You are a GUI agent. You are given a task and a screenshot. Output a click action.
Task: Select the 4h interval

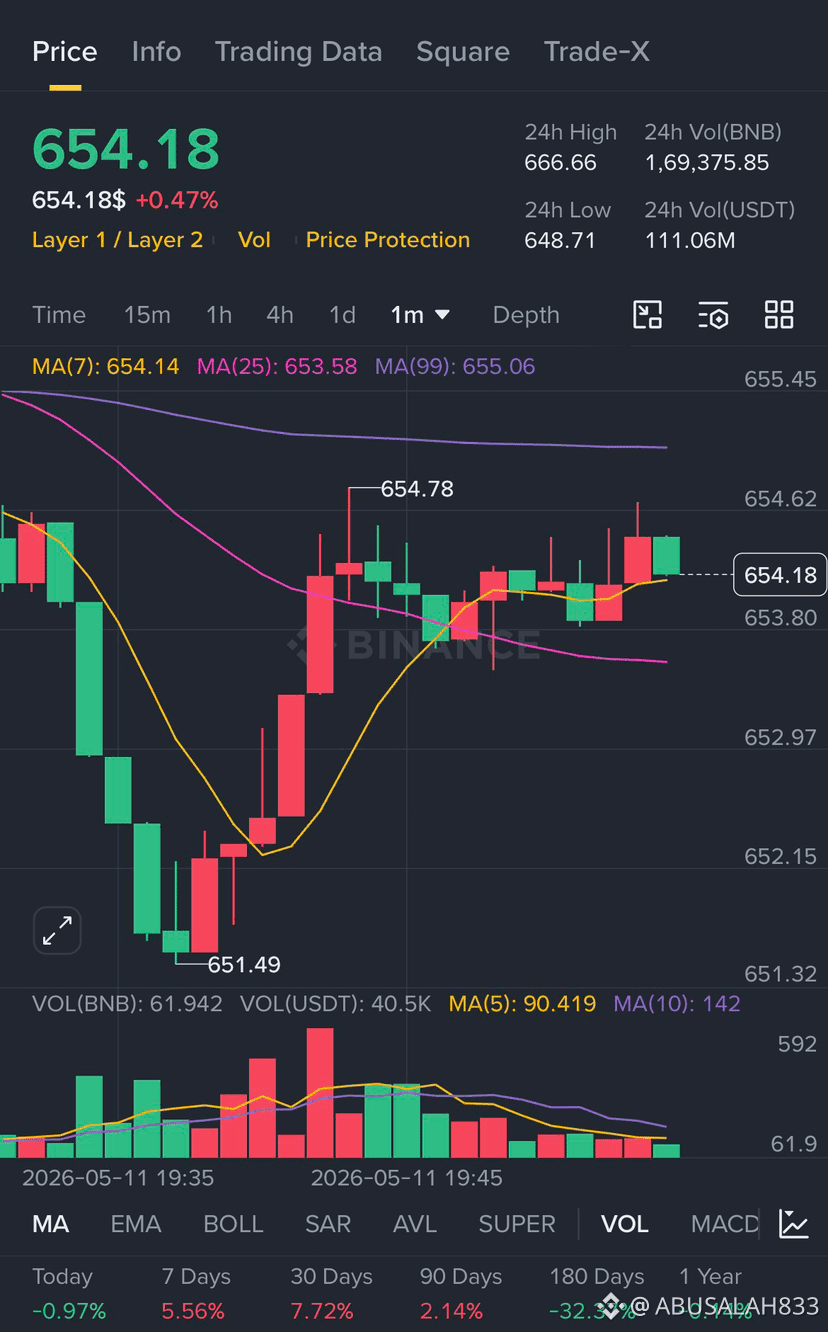pyautogui.click(x=280, y=315)
